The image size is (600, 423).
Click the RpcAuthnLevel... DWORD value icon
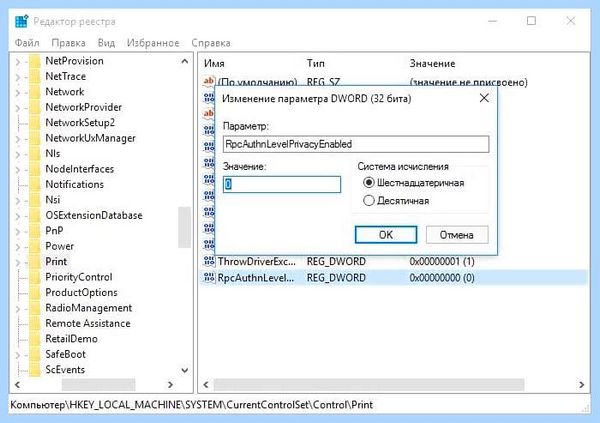tap(209, 278)
